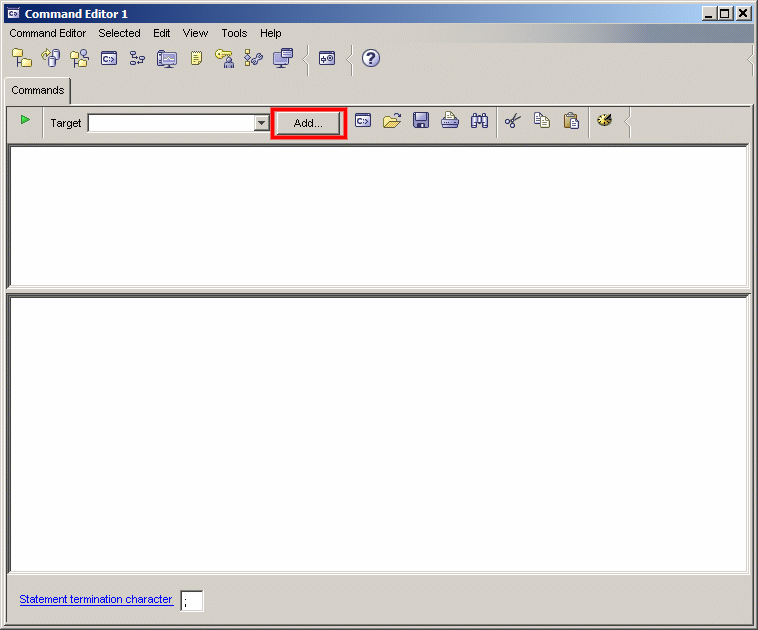Collapse toolbar chevron after Tools Settings icon
The image size is (758, 630).
(306, 60)
